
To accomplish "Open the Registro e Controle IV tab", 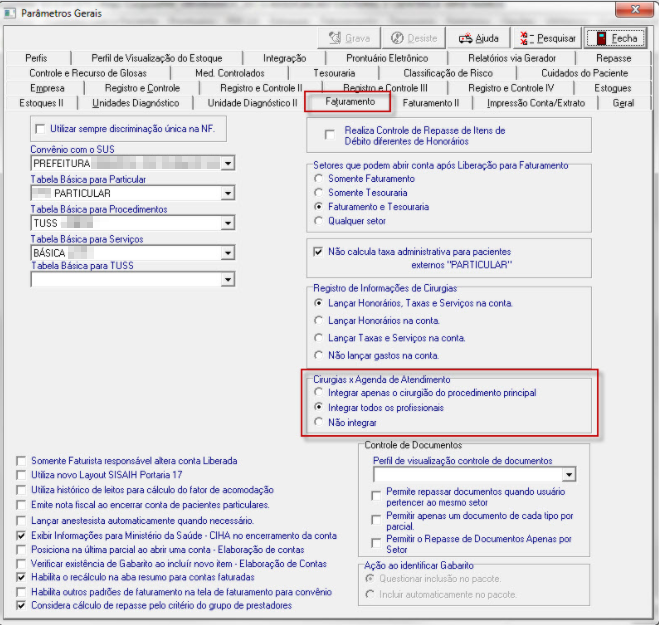I will tap(511, 88).
